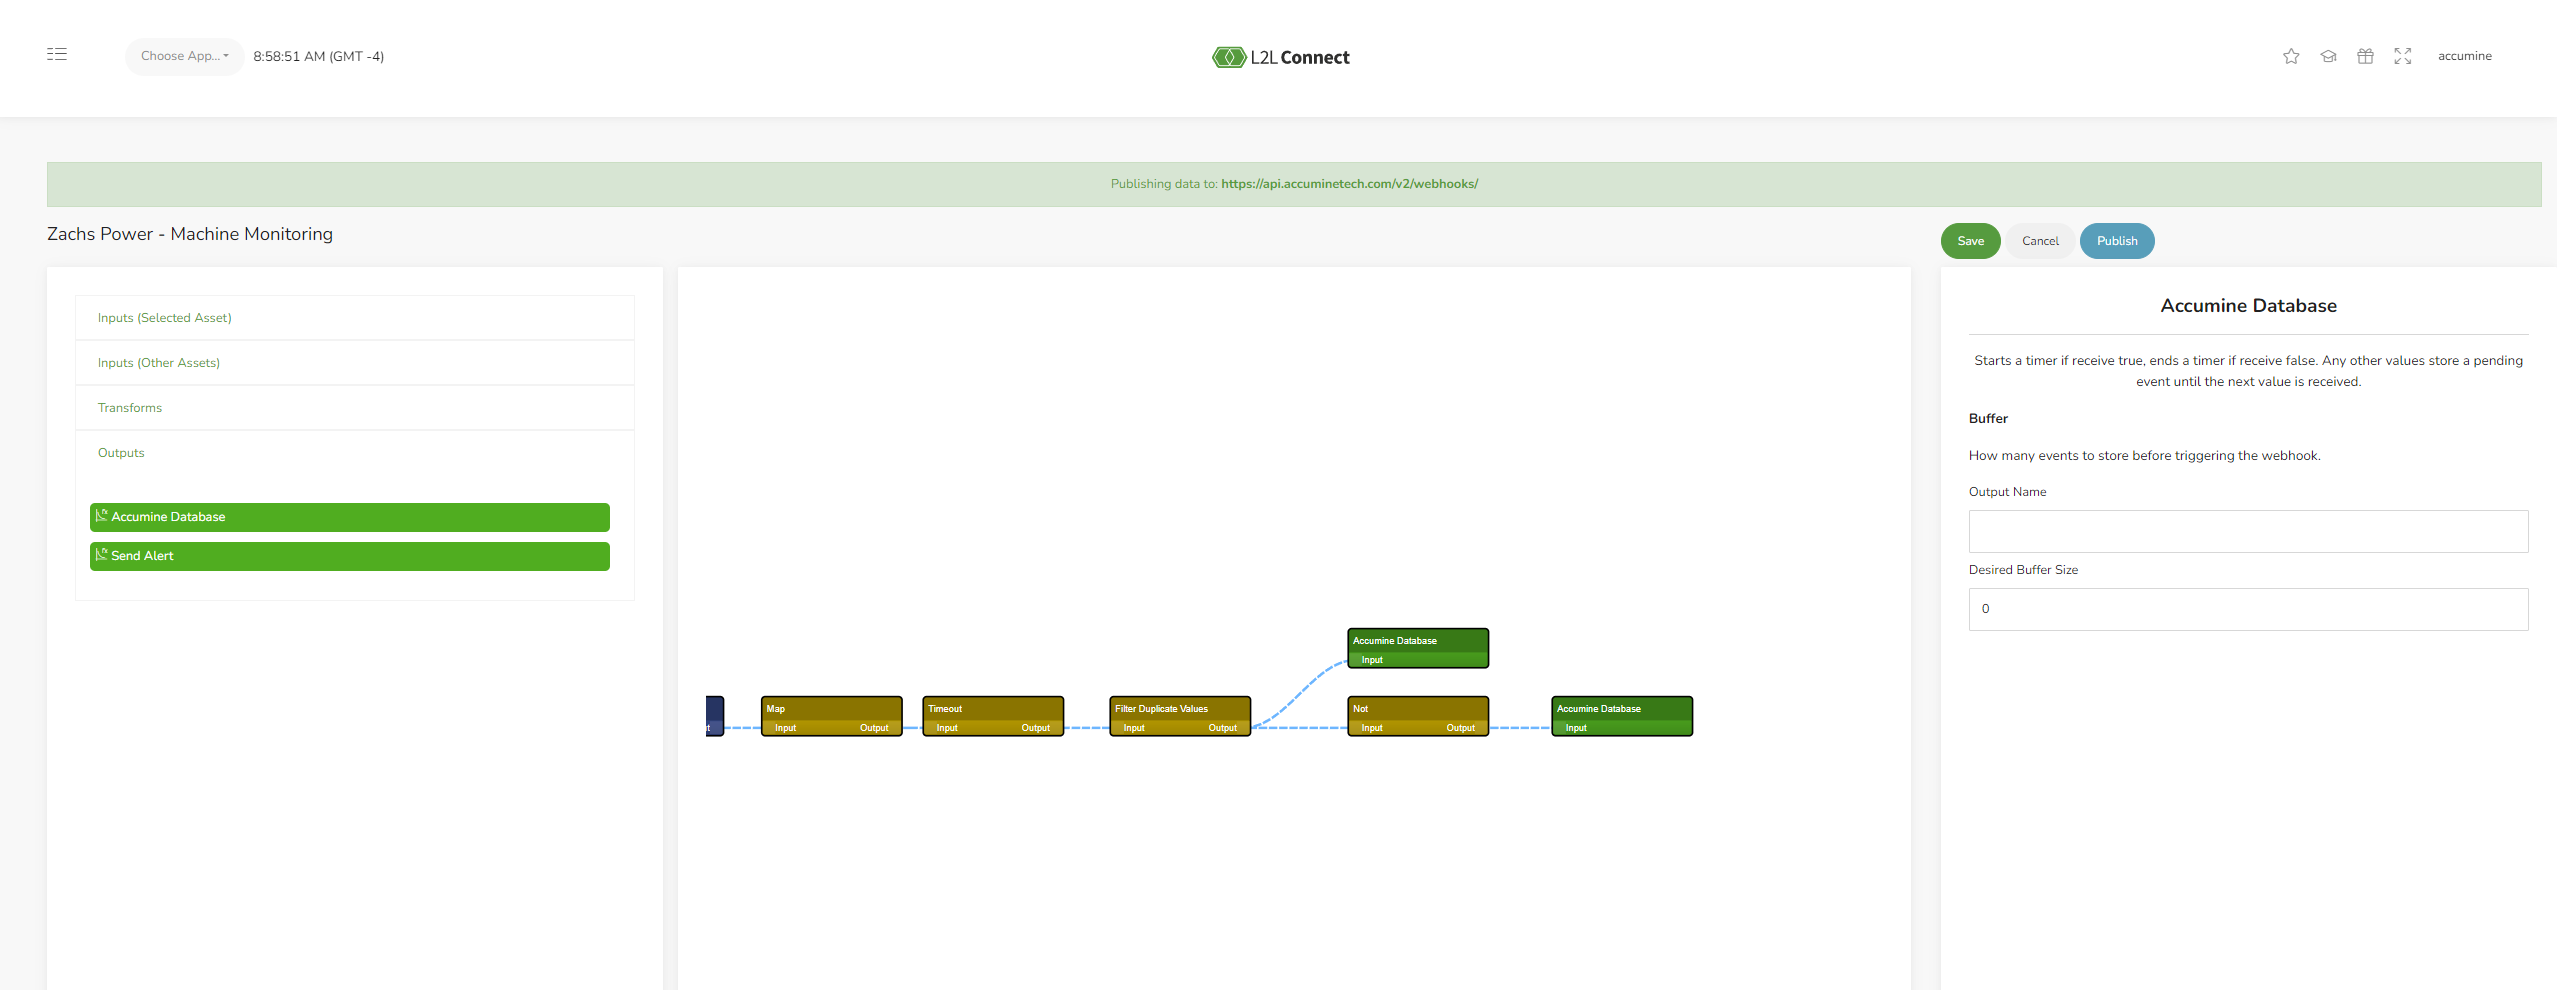The height and width of the screenshot is (990, 2557).
Task: Click the Input port of Timeout node
Action: click(947, 728)
